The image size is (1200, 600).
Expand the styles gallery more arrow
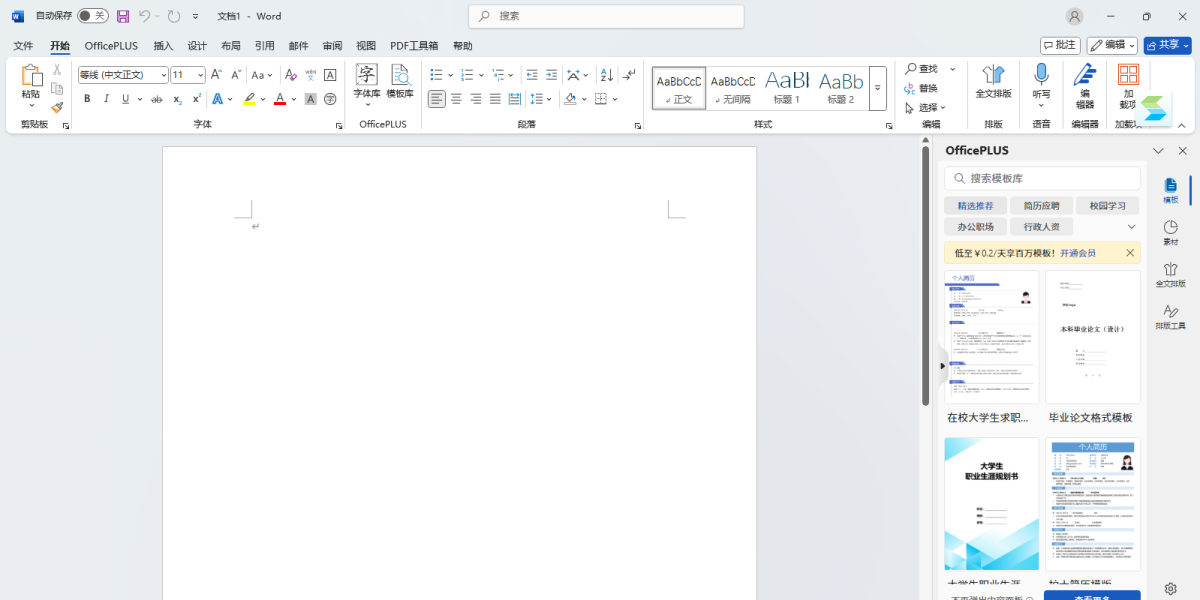pos(877,88)
